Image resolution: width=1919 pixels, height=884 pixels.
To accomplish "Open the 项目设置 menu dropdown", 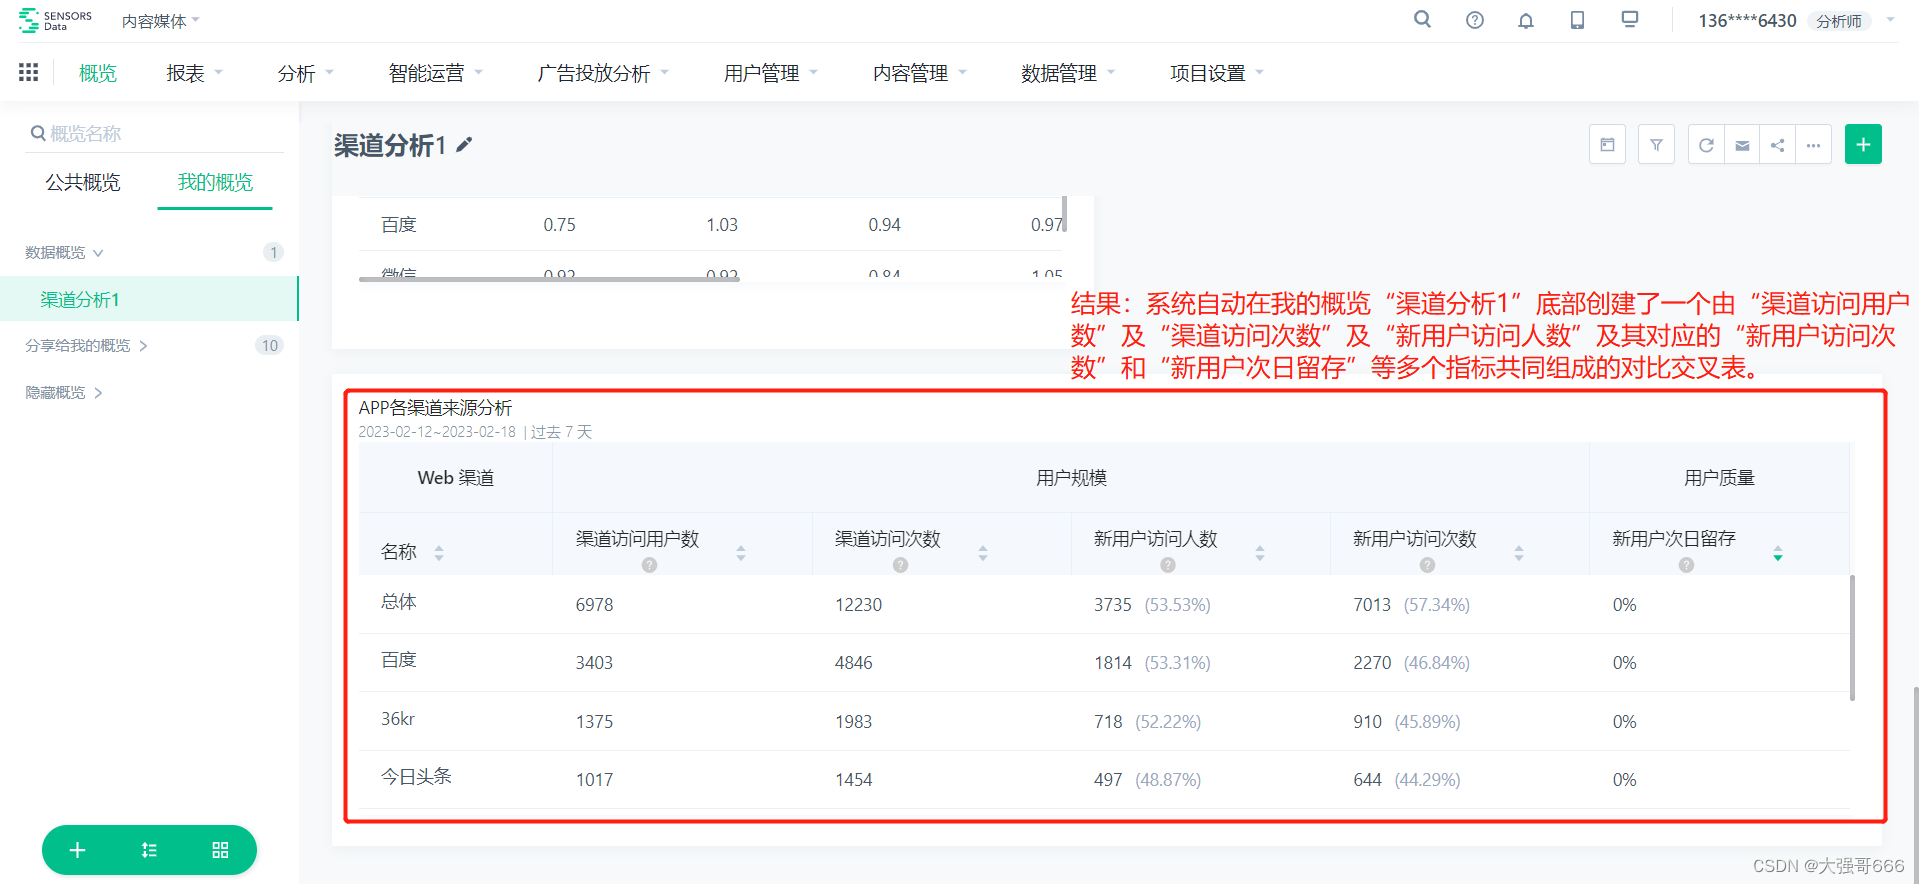I will pyautogui.click(x=1217, y=73).
